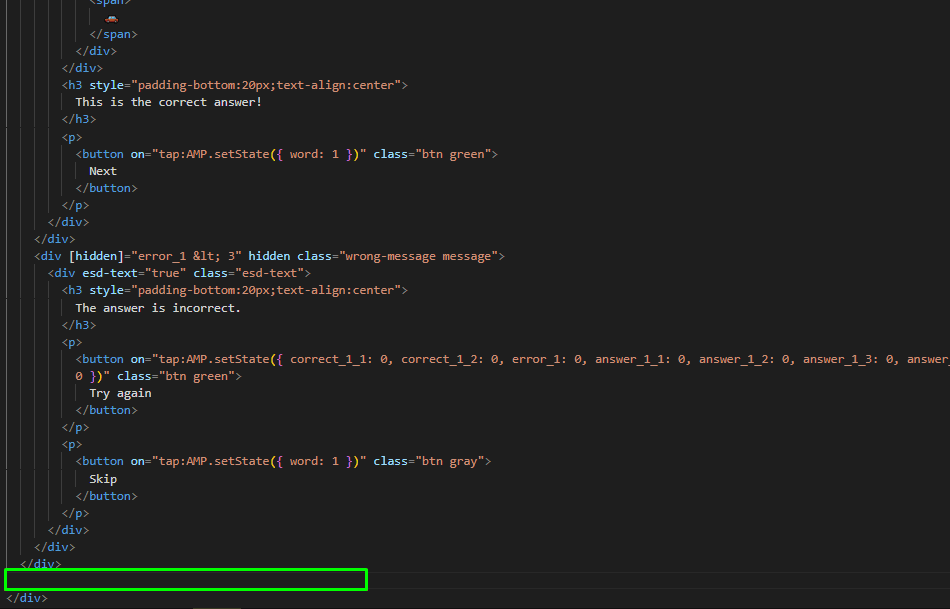Click inside the green highlighted empty line
The width and height of the screenshot is (950, 609).
[185, 579]
